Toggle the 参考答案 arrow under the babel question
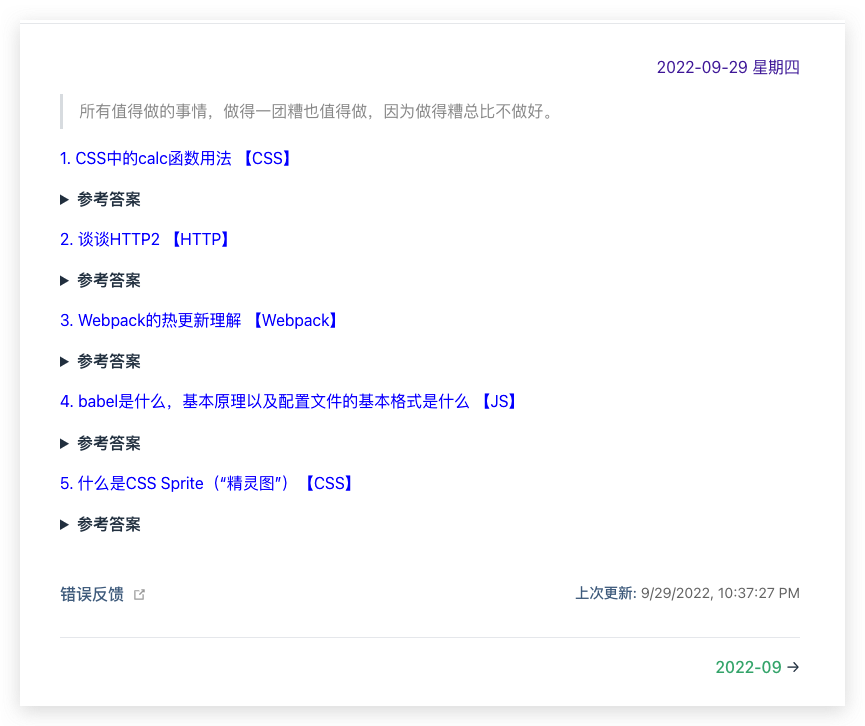The width and height of the screenshot is (865, 726). [65, 443]
